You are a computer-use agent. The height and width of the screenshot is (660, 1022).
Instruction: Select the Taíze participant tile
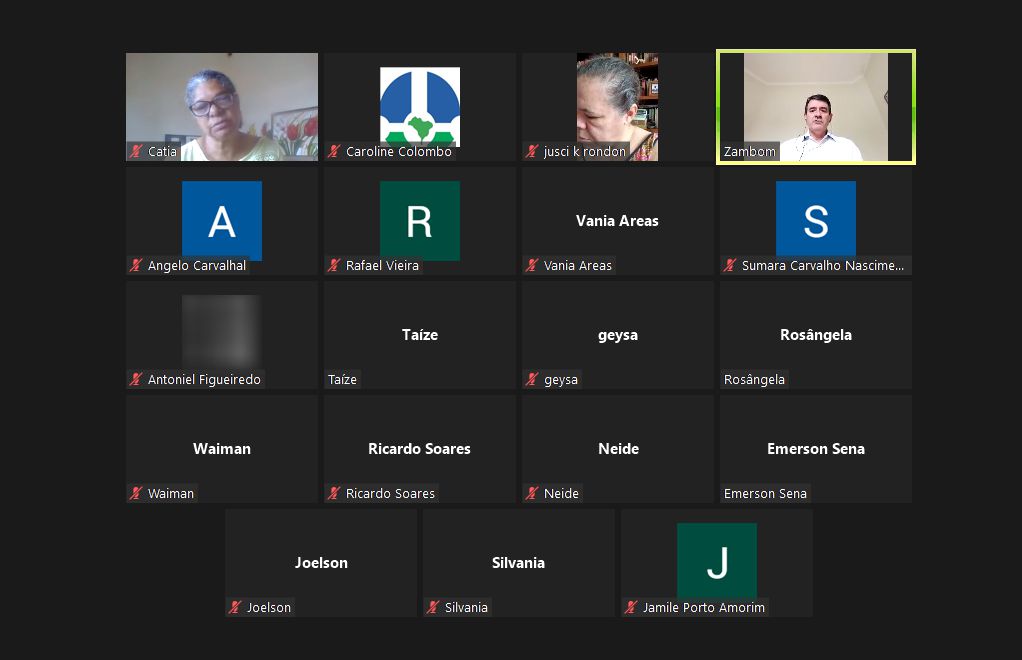(420, 335)
